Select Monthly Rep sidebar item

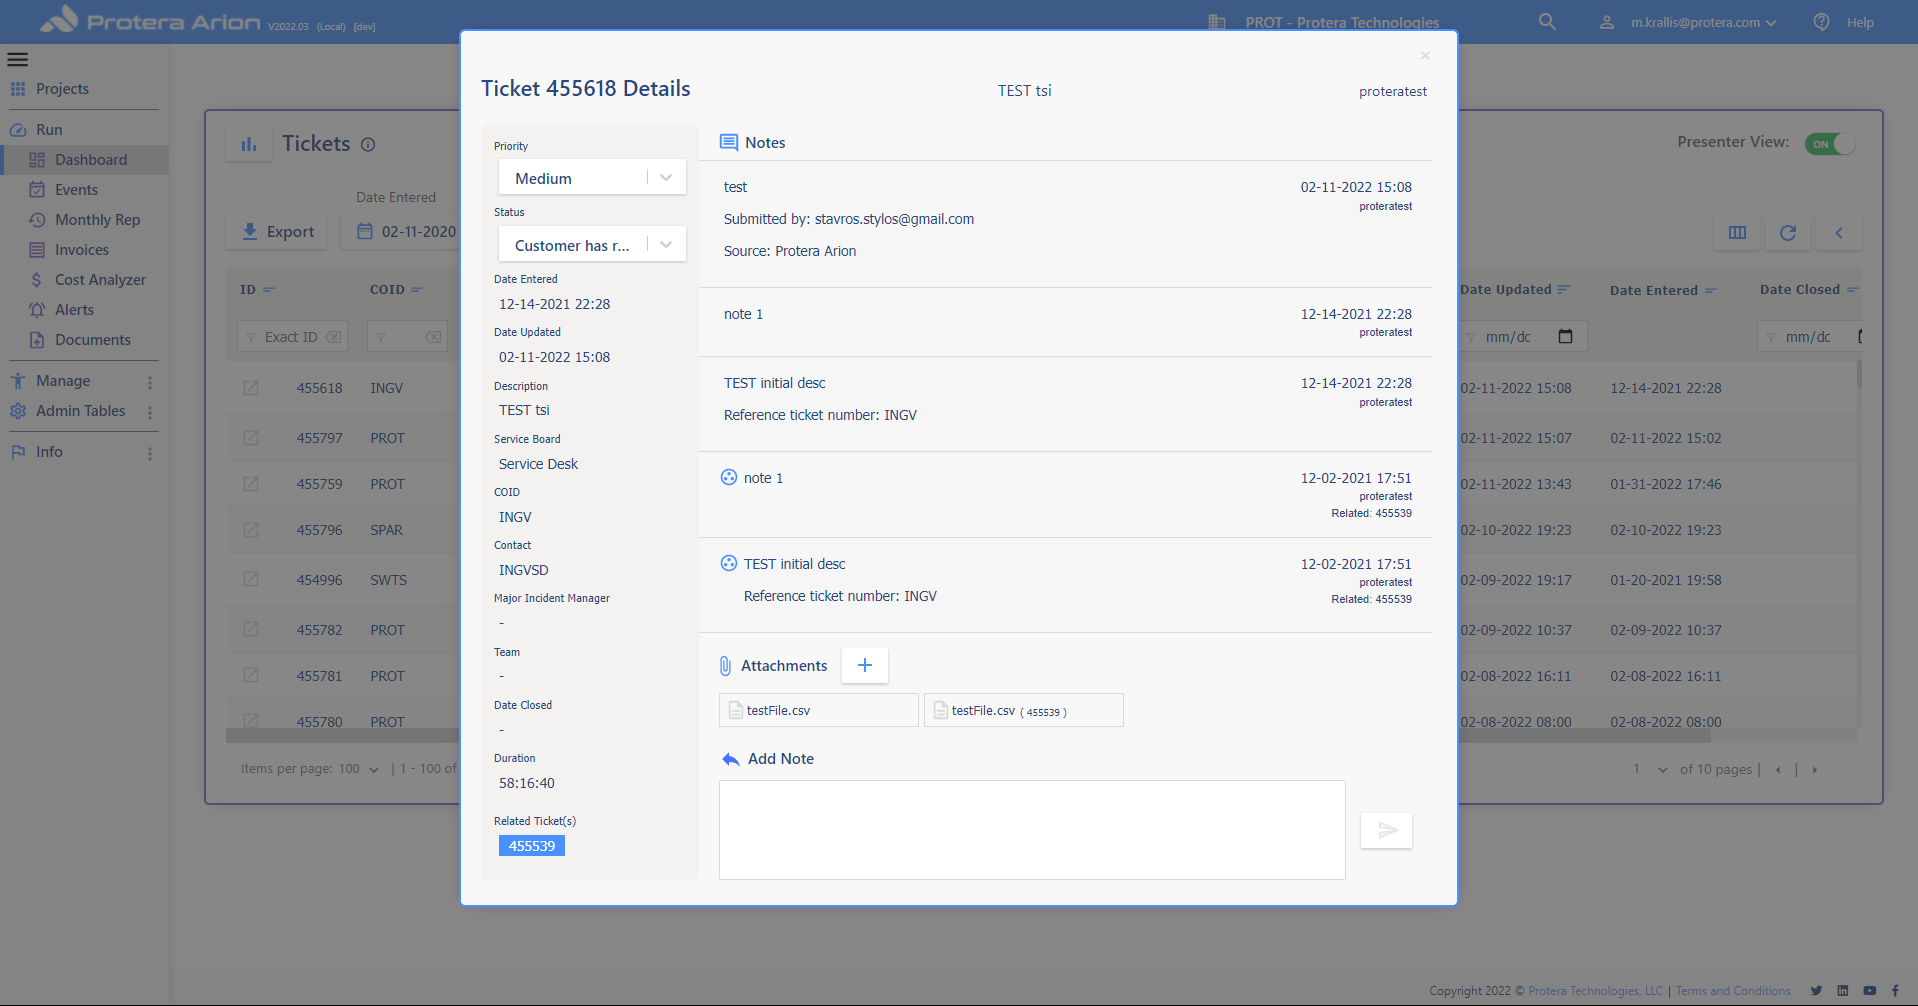(x=97, y=220)
